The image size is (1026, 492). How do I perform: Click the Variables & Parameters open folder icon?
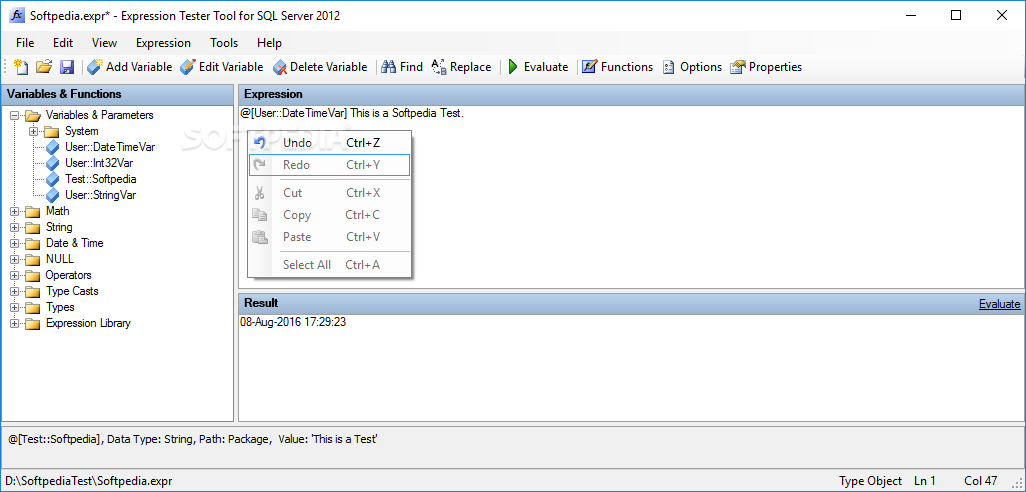point(33,116)
